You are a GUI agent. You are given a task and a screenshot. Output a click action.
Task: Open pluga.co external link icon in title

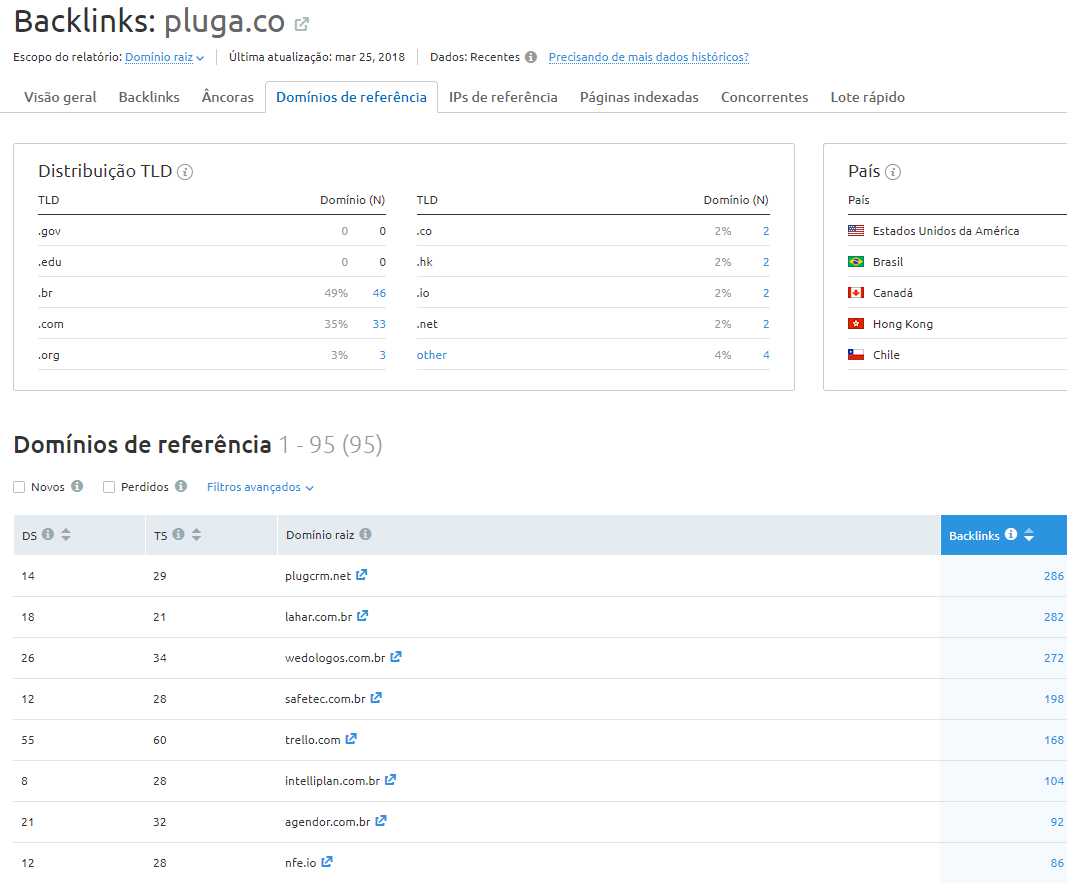coord(301,24)
